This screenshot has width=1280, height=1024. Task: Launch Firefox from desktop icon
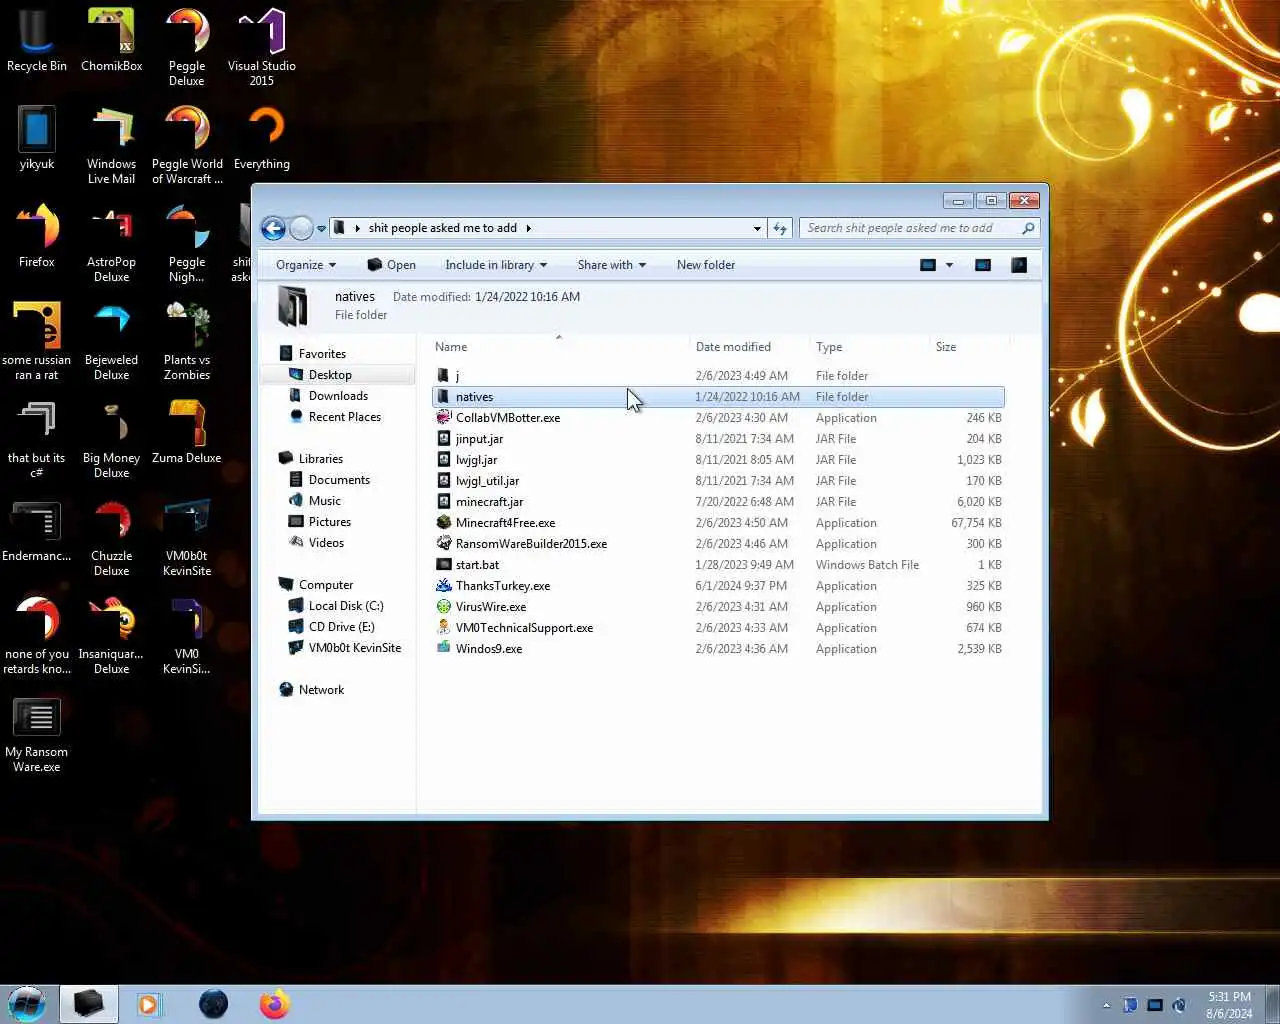37,237
